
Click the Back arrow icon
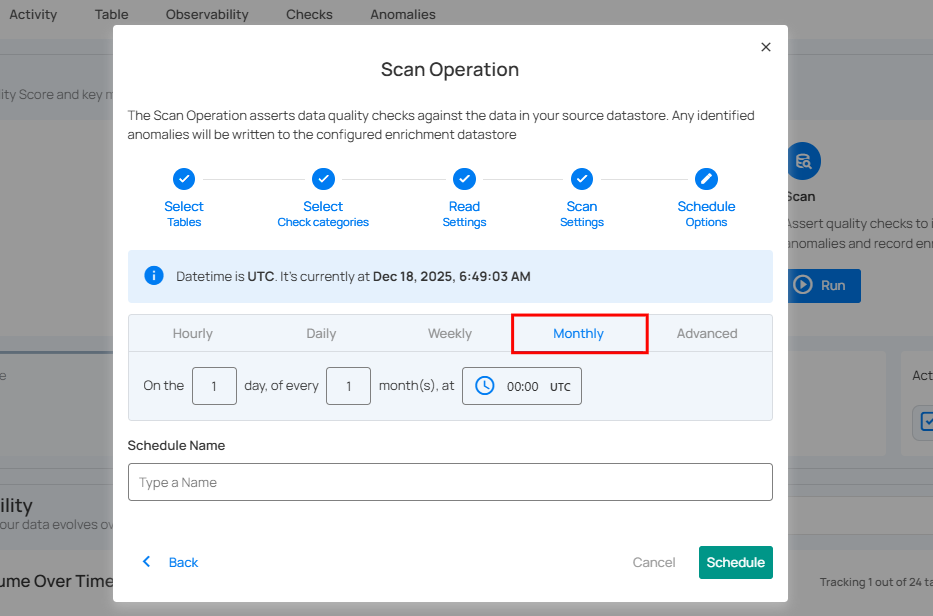147,562
